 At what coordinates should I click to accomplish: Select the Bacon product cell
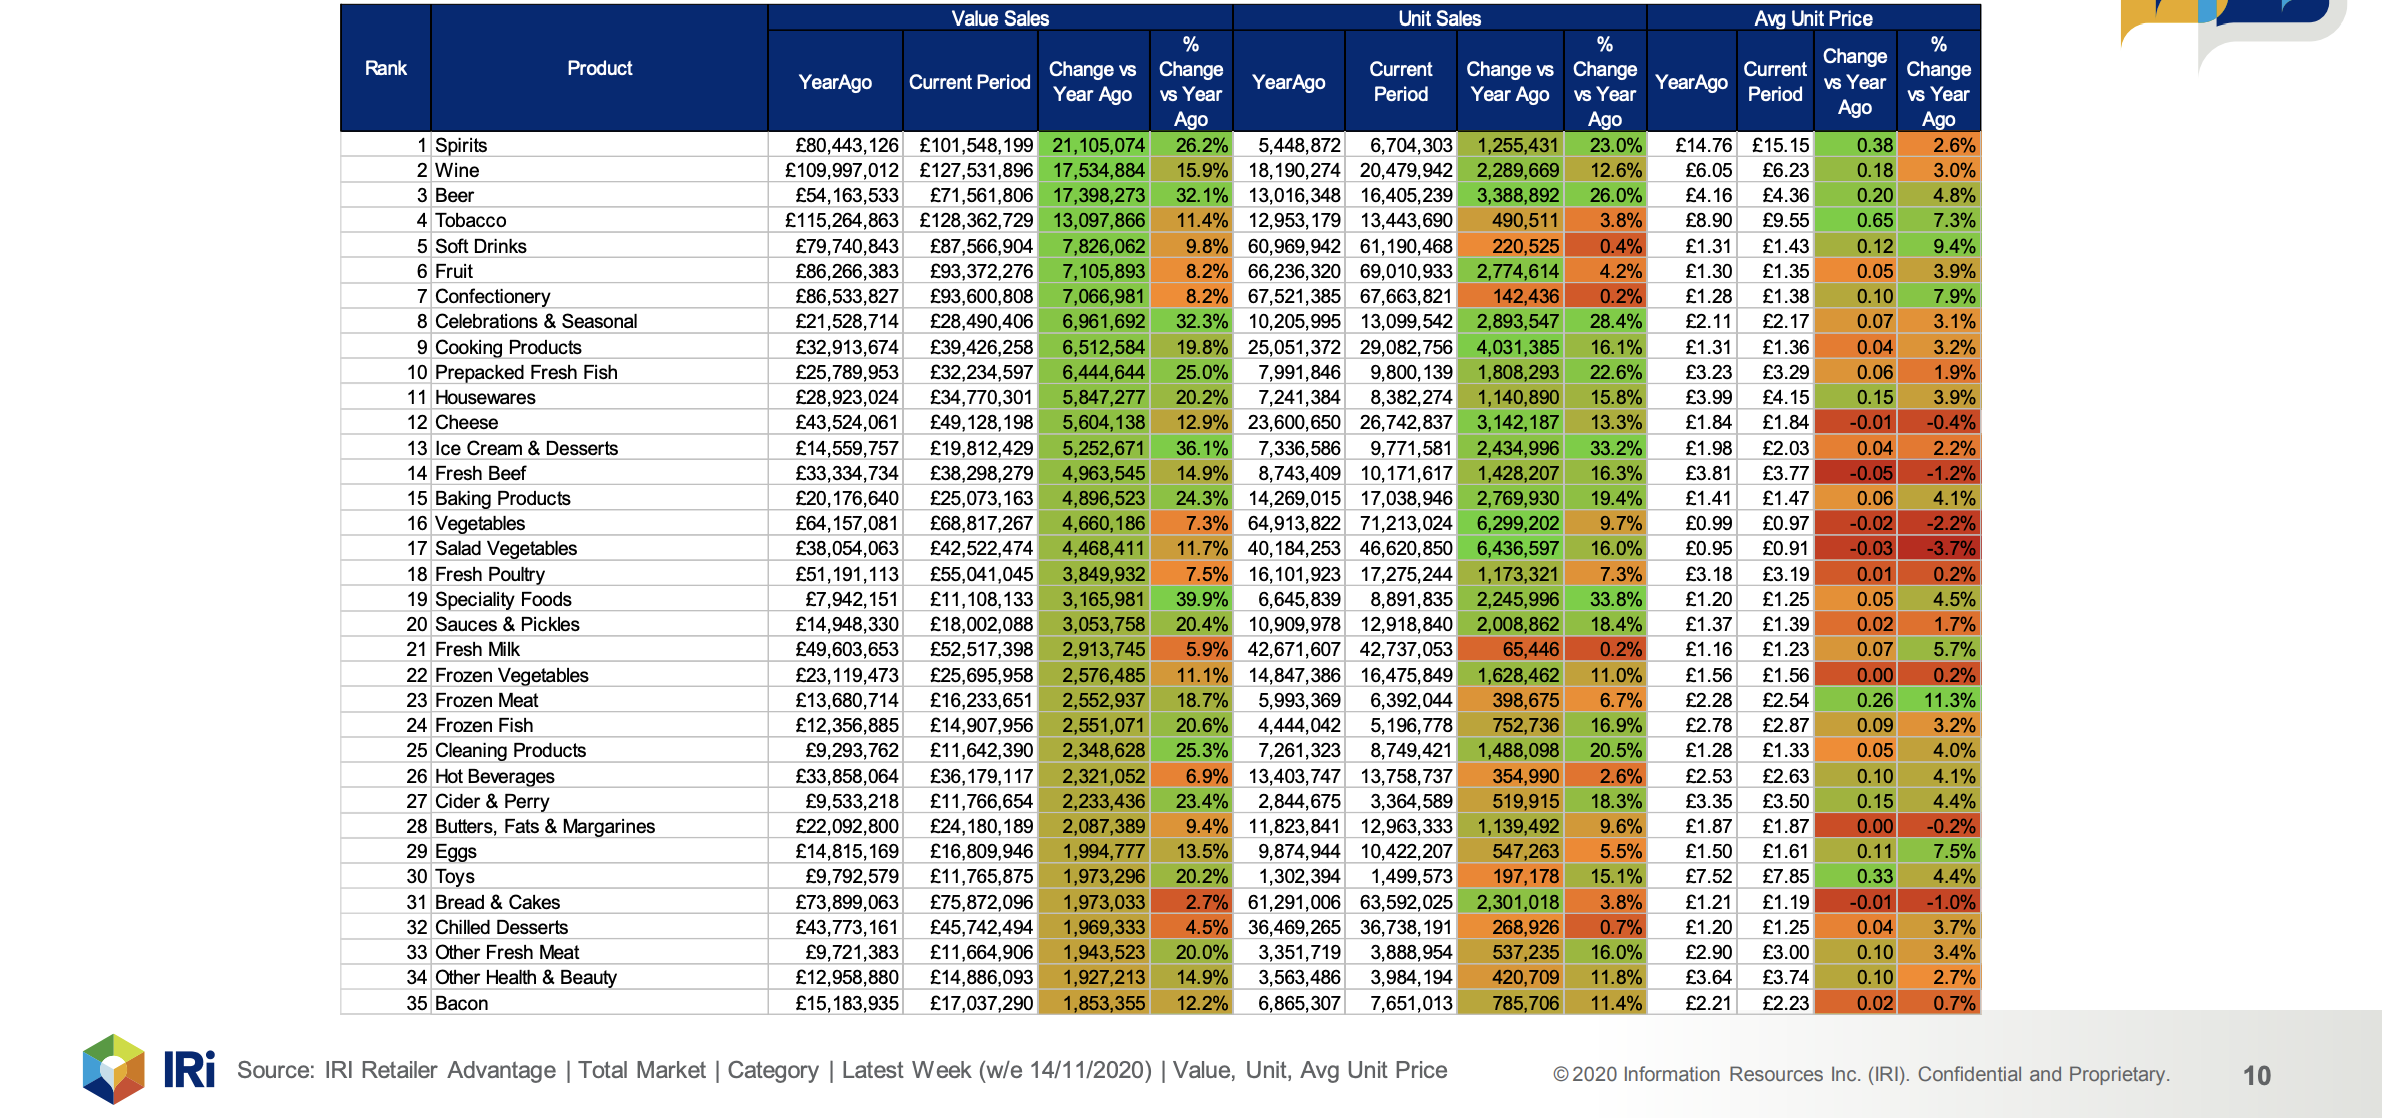599,1003
